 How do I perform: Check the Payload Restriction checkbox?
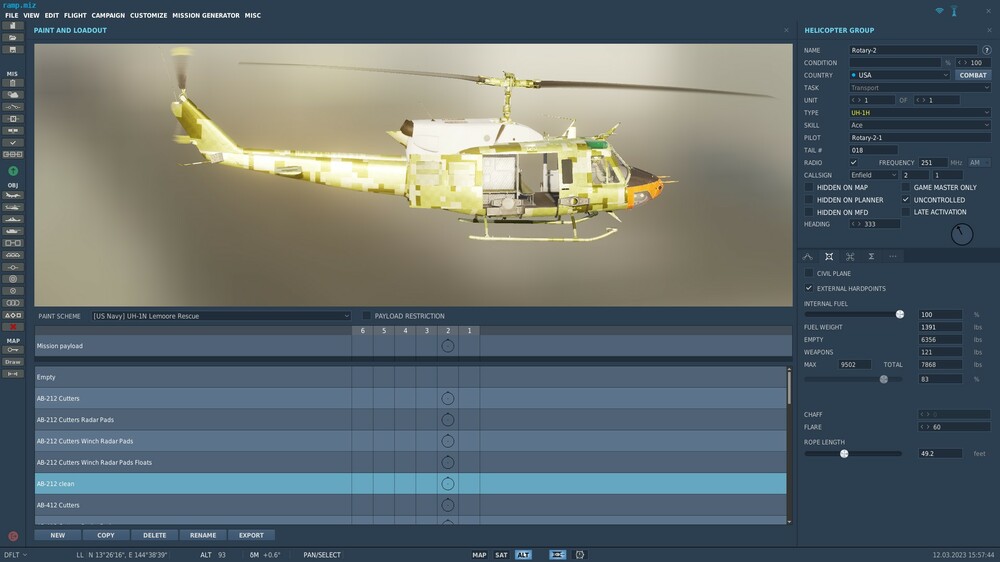click(367, 316)
